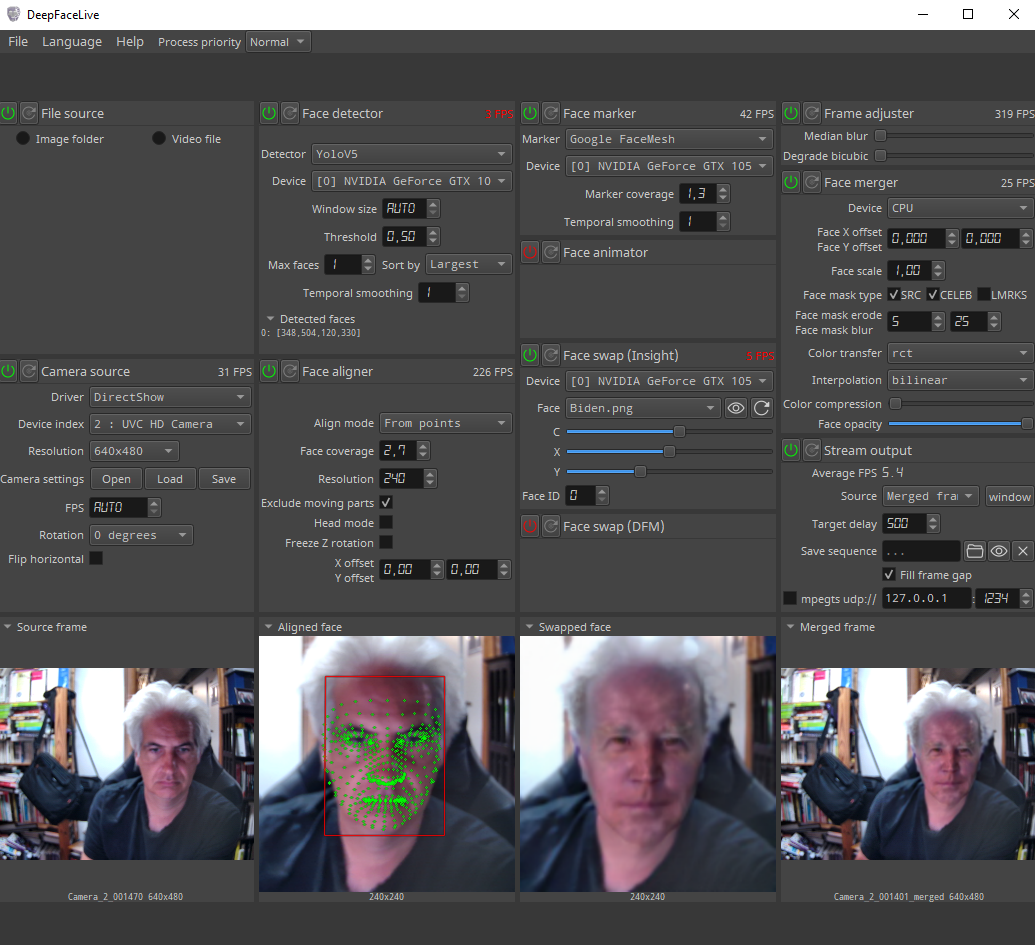The image size is (1035, 945).
Task: Open the Detector YoloV5 dropdown
Action: (x=411, y=154)
